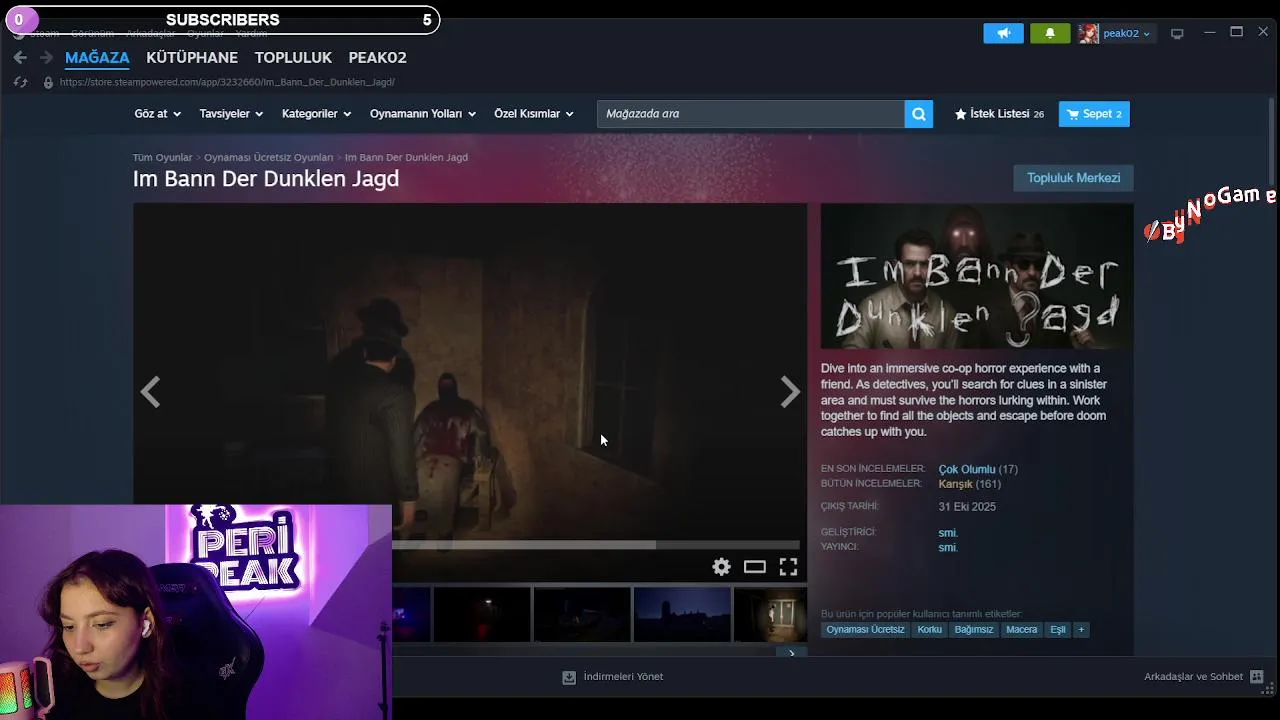Select the Bağımsız tag
This screenshot has width=1280, height=720.
(973, 630)
